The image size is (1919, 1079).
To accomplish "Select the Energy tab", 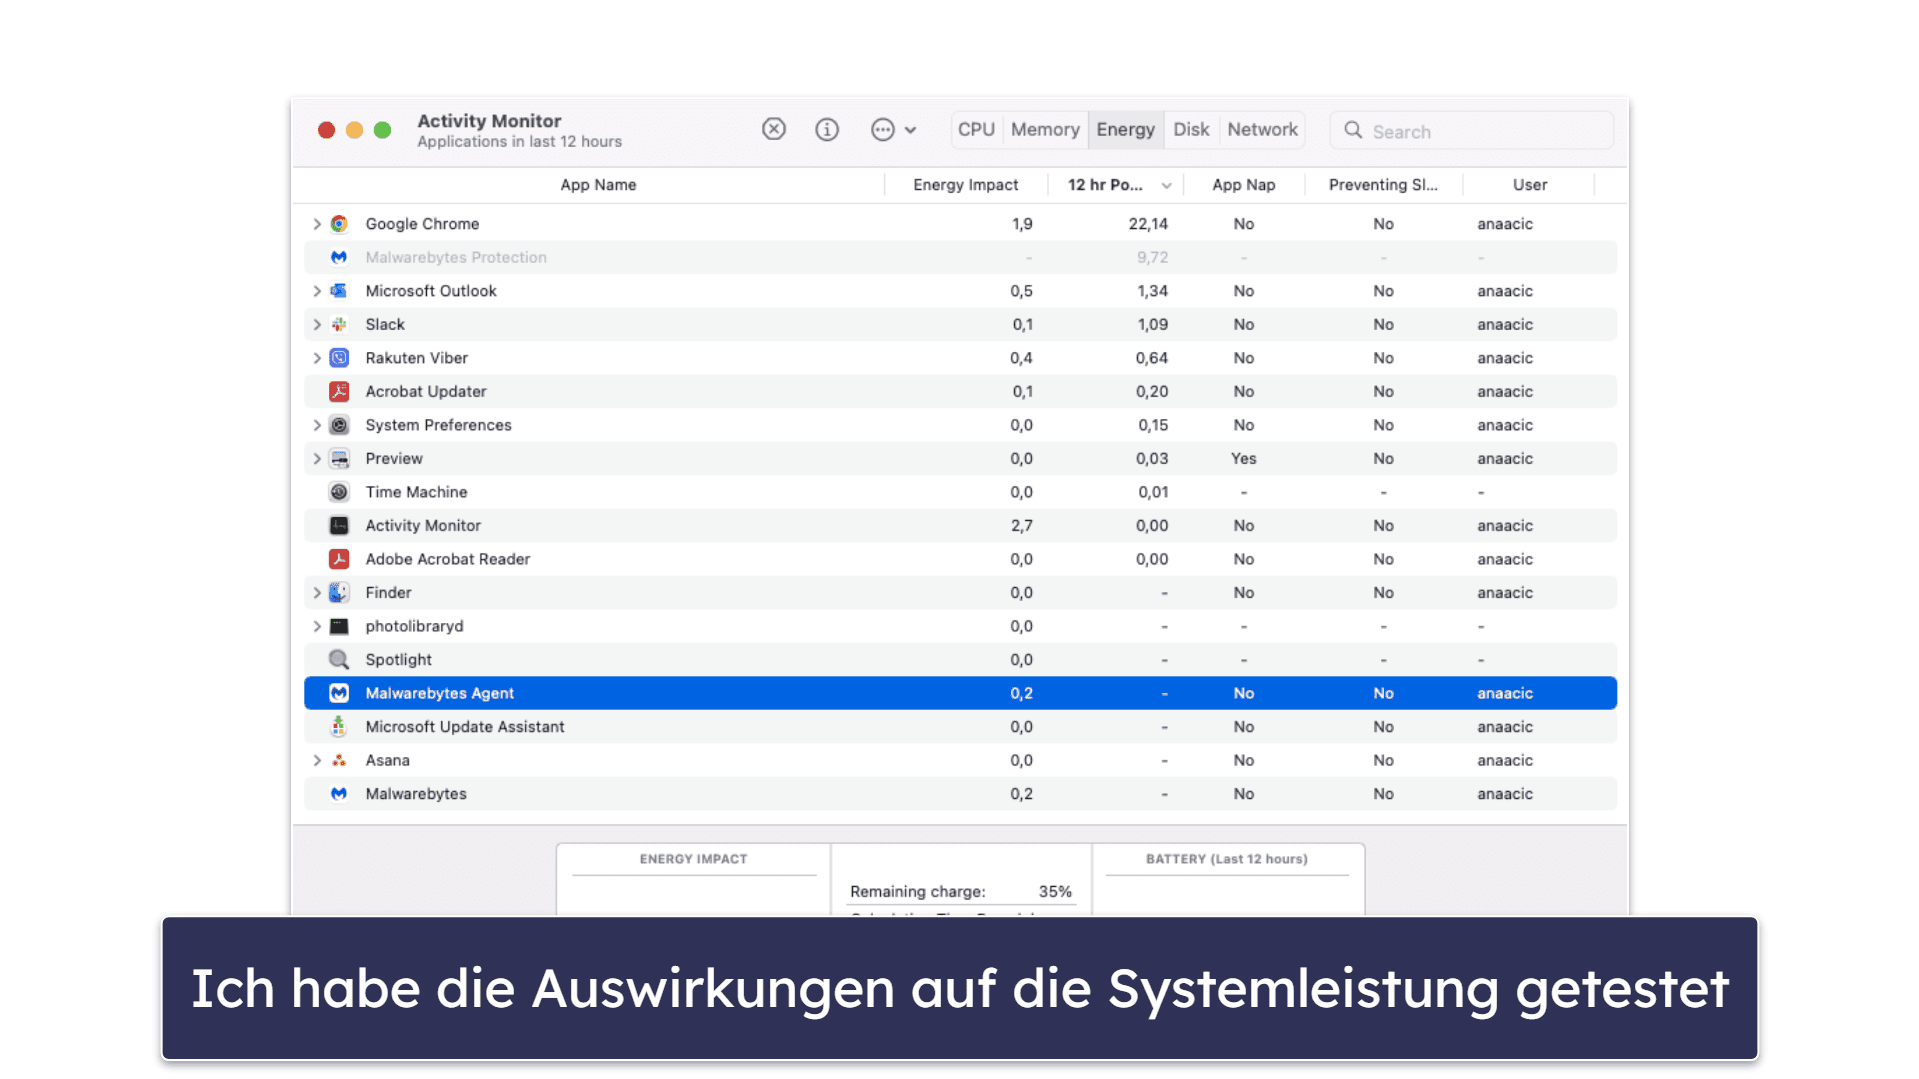I will (x=1125, y=129).
